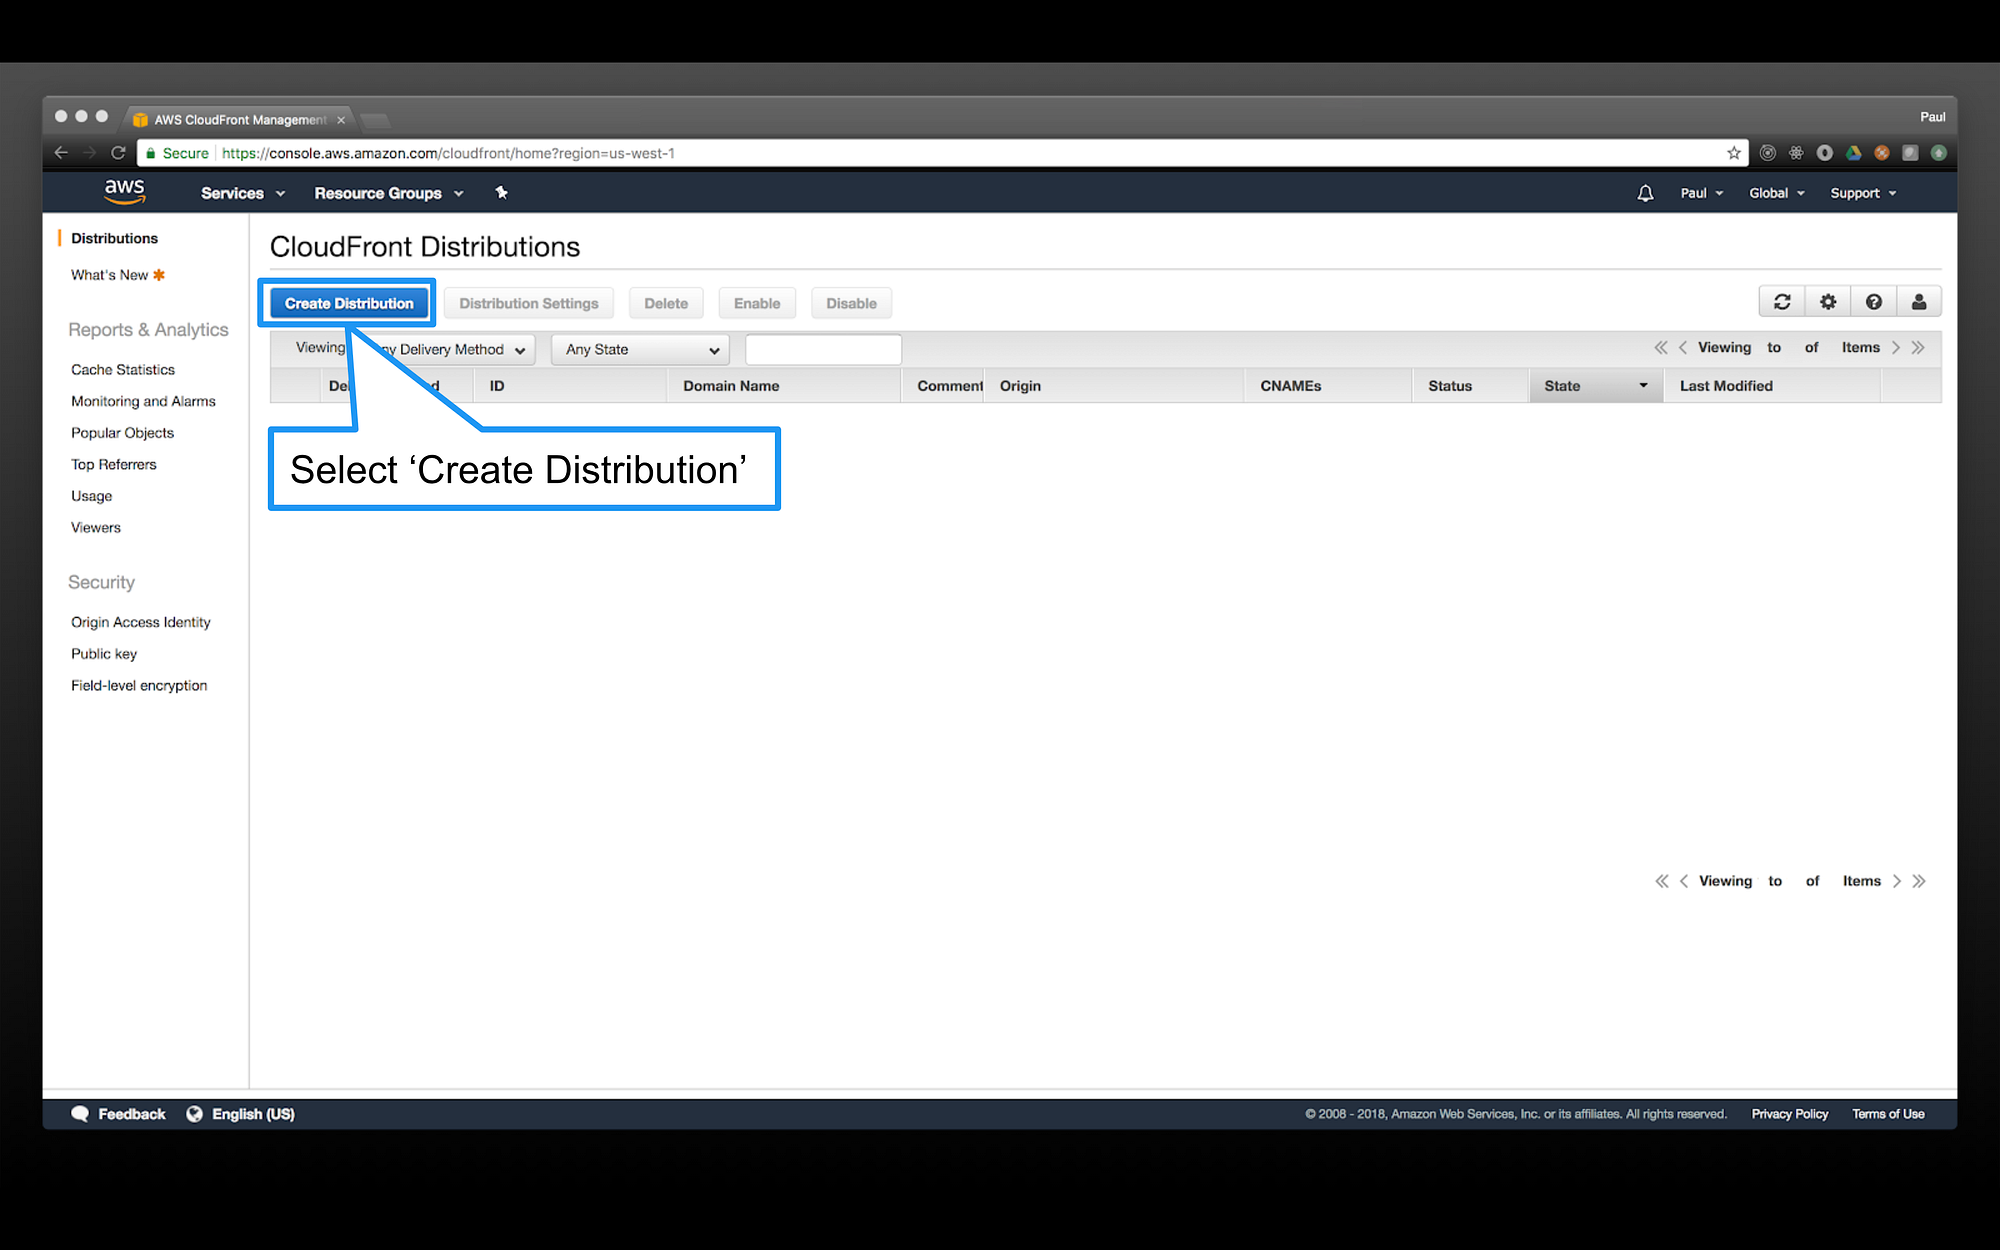Viewport: 2000px width, 1250px height.
Task: Open the notifications bell icon
Action: point(1645,193)
